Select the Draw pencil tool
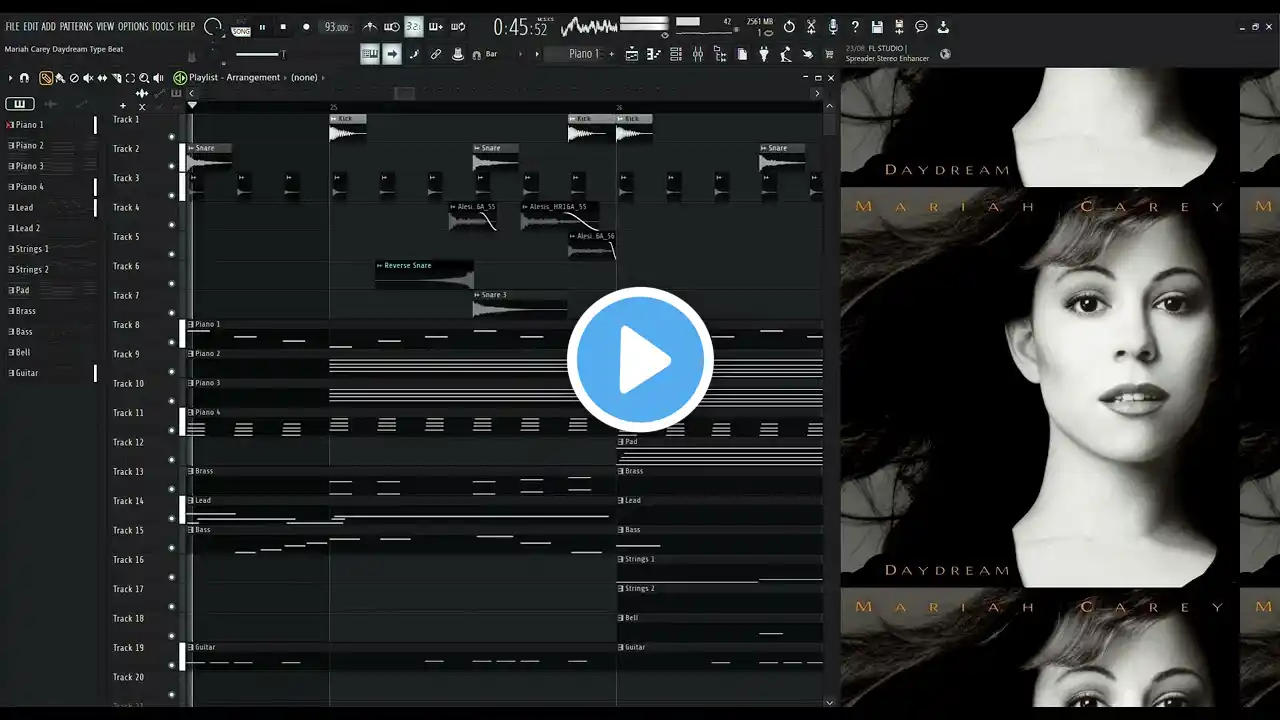The width and height of the screenshot is (1280, 720). click(x=46, y=78)
